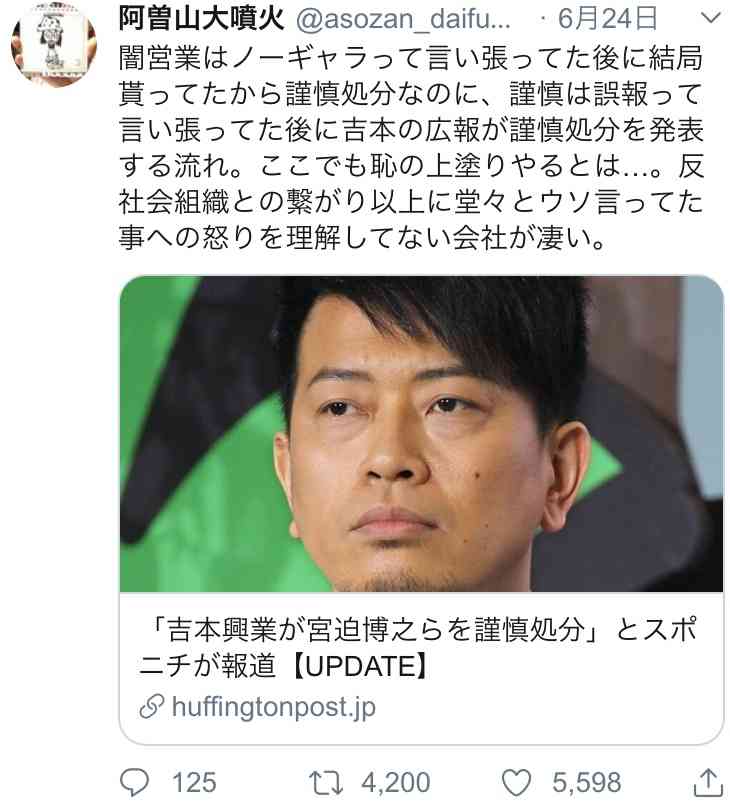730x805 pixels.
Task: View the 125 replies count
Action: 194,783
